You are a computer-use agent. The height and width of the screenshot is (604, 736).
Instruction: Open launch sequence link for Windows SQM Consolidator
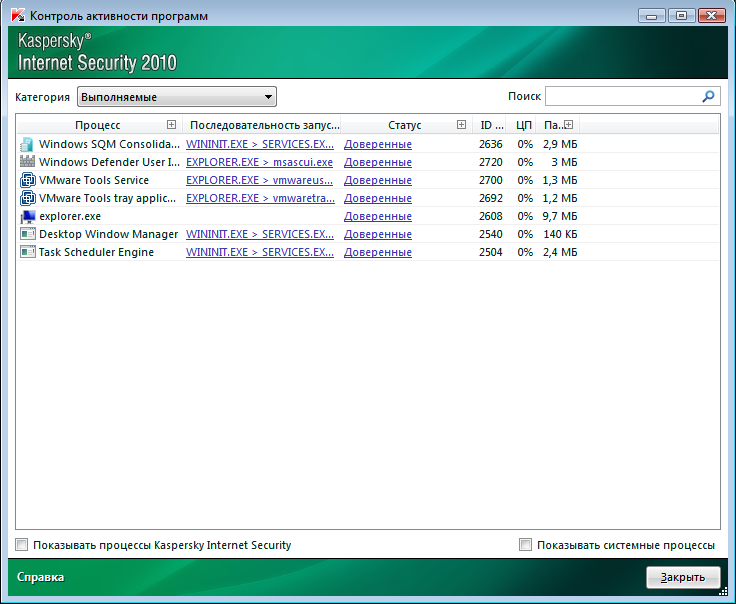[x=260, y=144]
